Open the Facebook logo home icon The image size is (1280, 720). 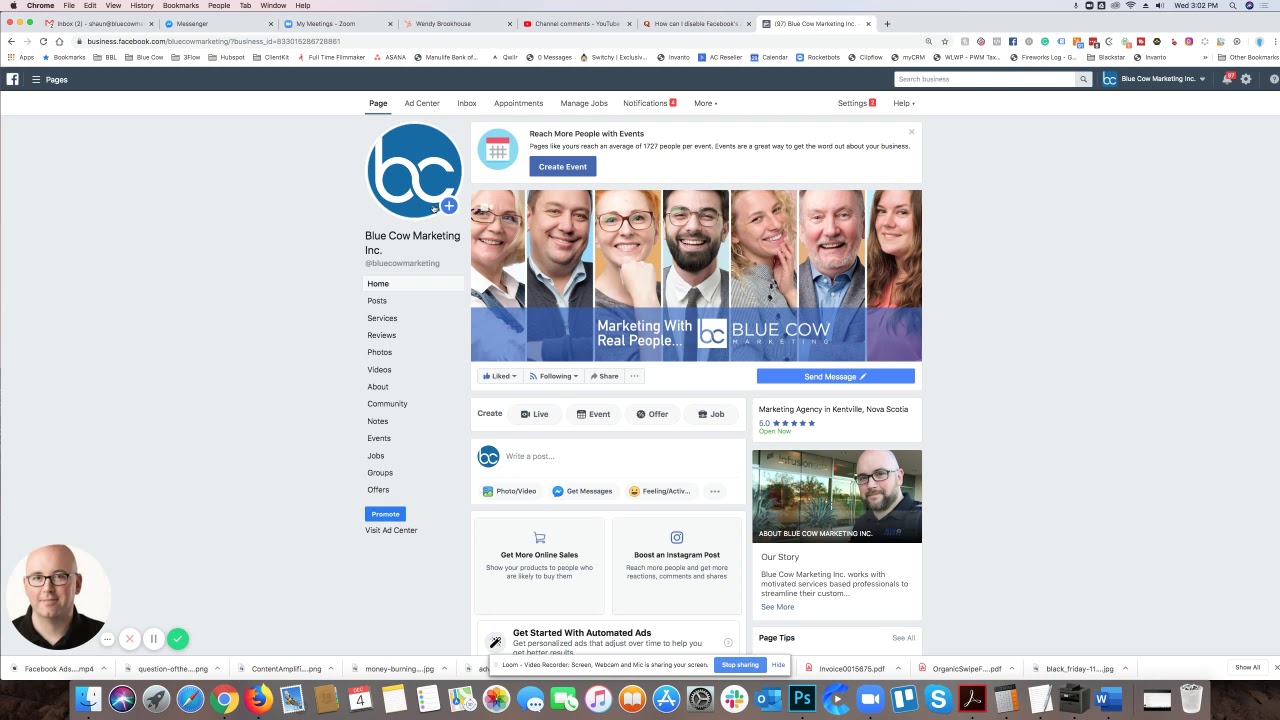[x=12, y=79]
